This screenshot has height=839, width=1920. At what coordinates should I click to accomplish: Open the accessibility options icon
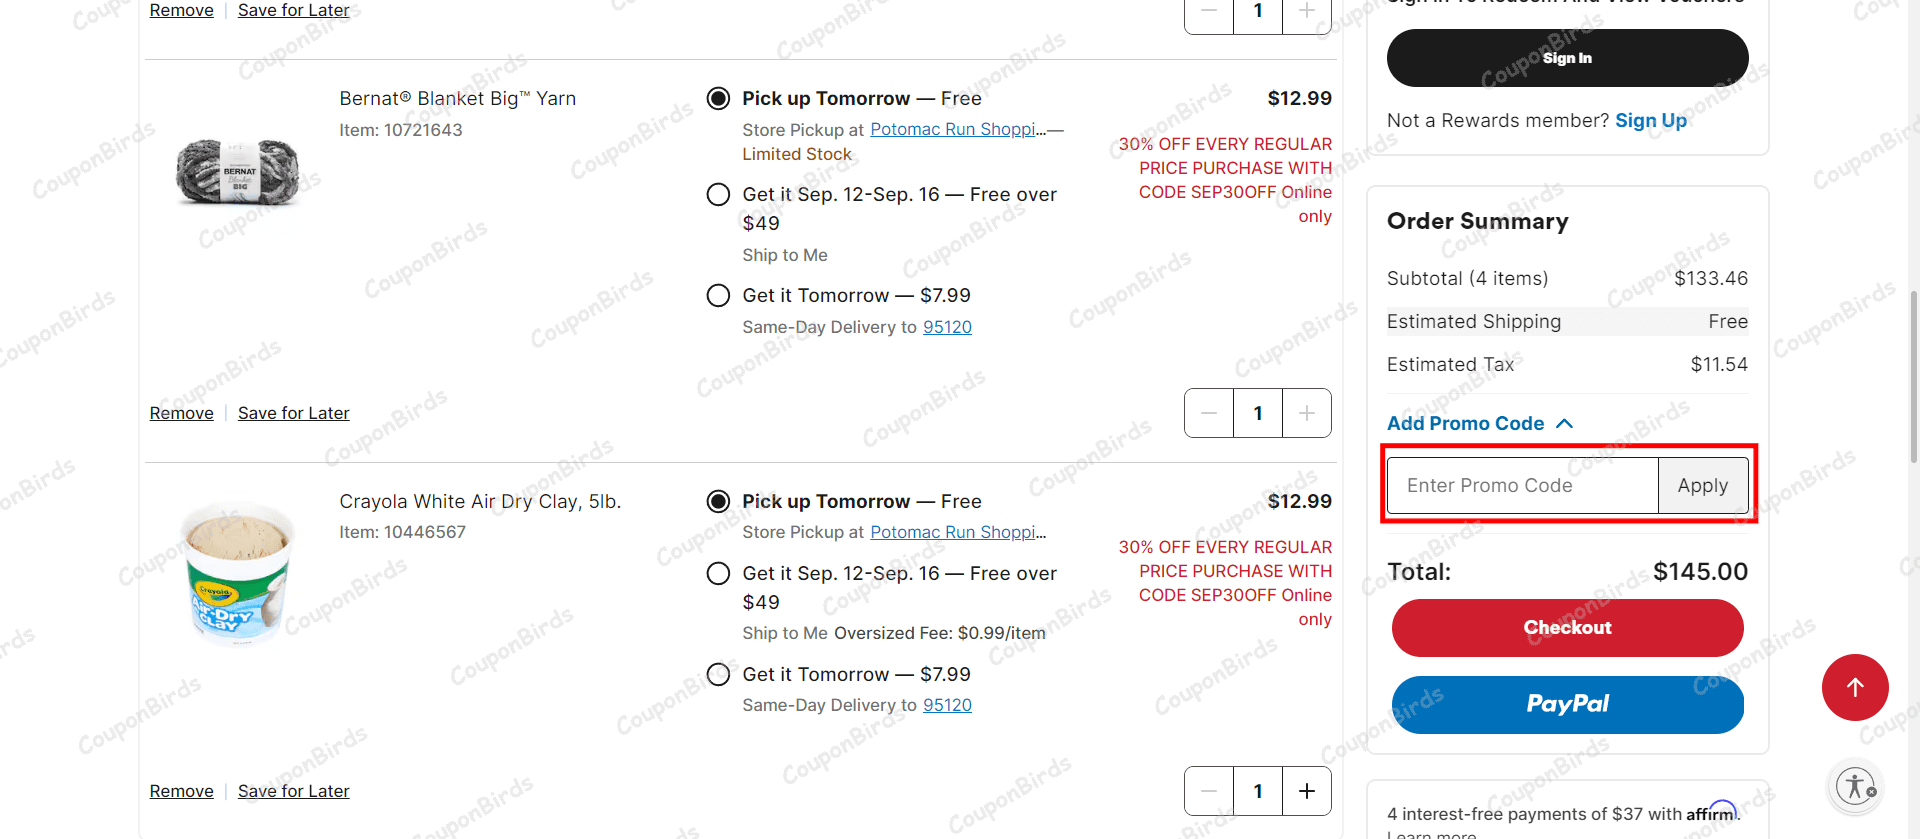[1855, 786]
